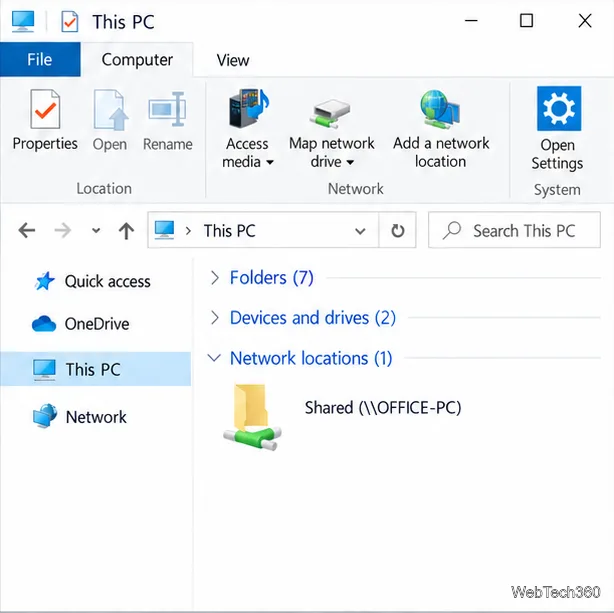
Task: Click the Rename ribbon icon
Action: [167, 109]
